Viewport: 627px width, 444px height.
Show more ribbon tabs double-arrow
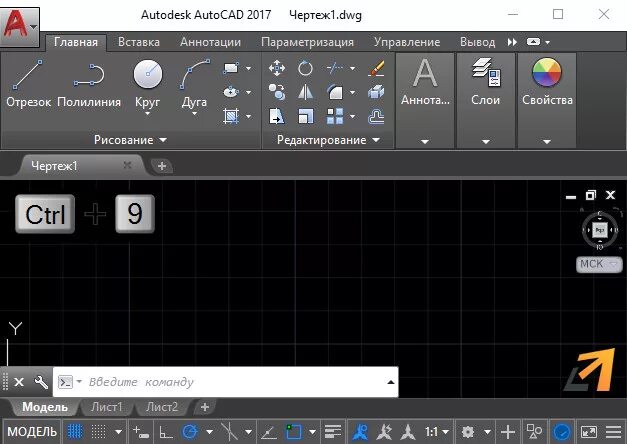point(512,42)
